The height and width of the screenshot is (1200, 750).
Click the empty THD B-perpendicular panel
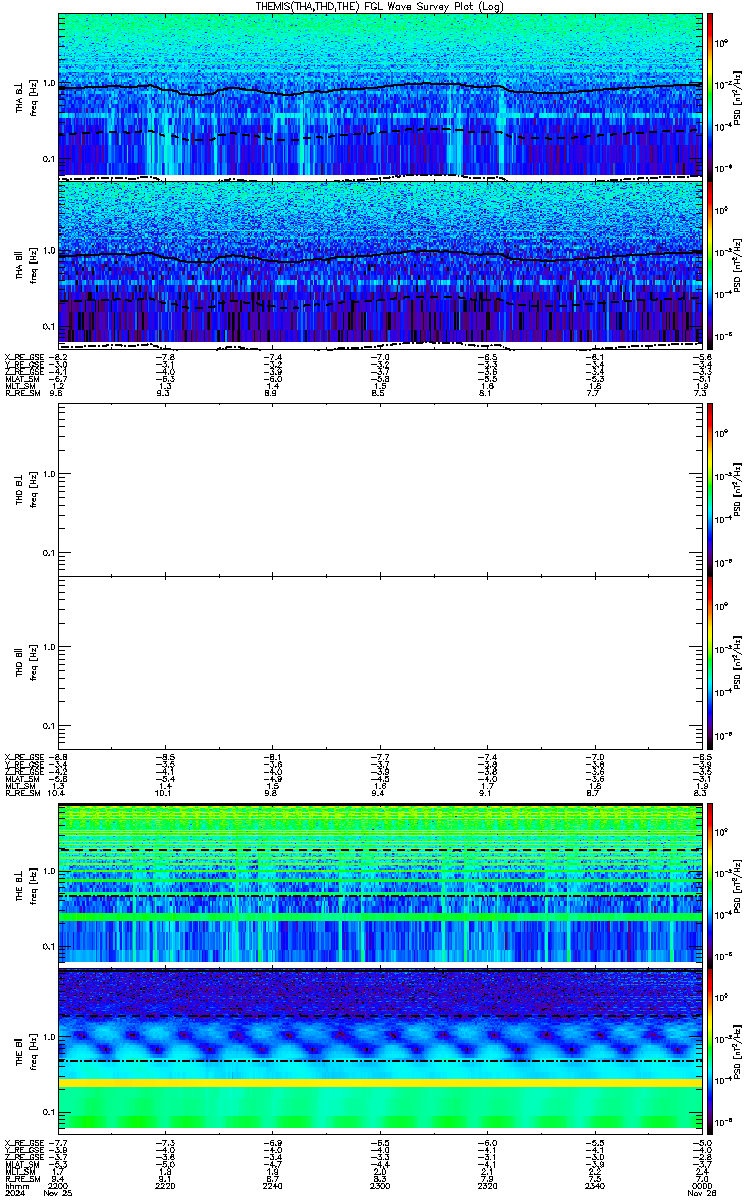(x=380, y=489)
